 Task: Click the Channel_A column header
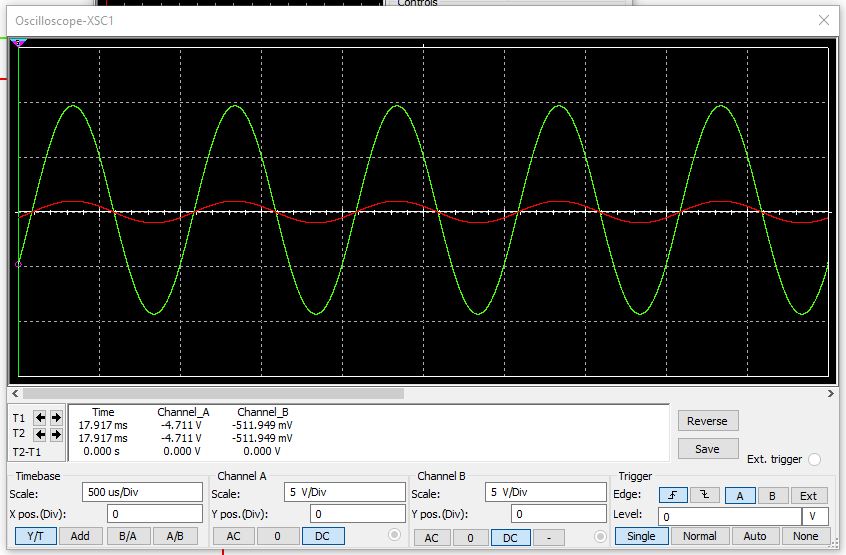coord(183,412)
